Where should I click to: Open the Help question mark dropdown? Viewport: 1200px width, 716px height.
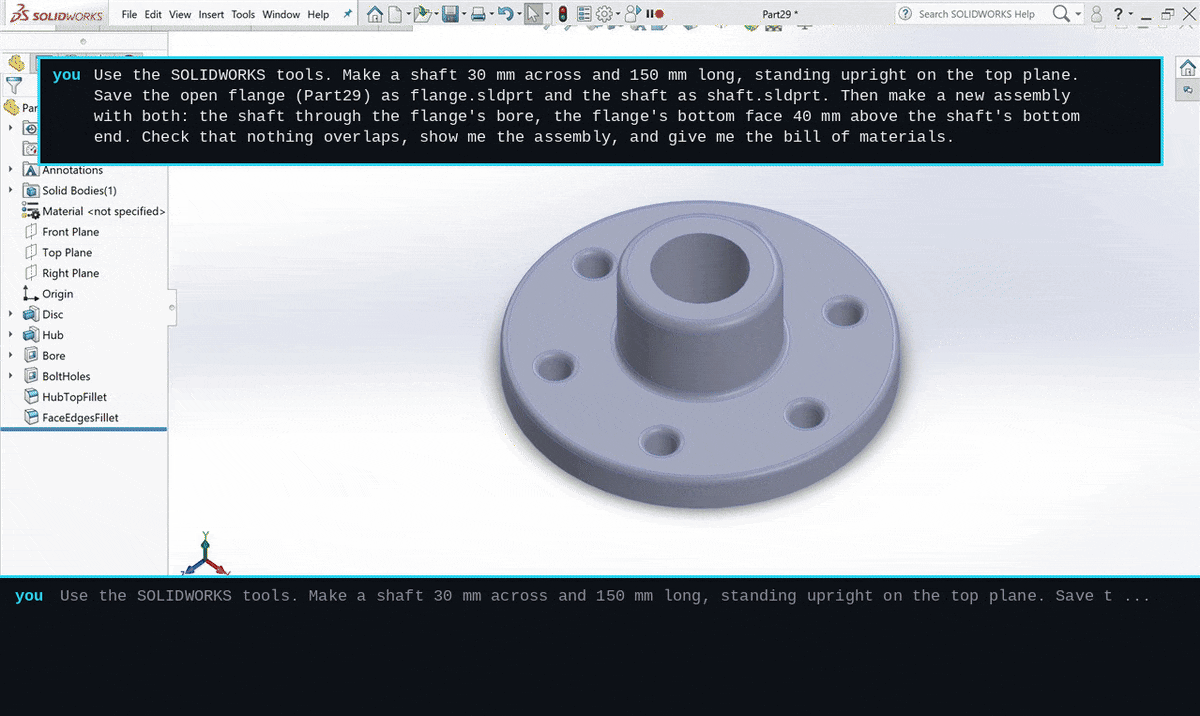click(1131, 14)
